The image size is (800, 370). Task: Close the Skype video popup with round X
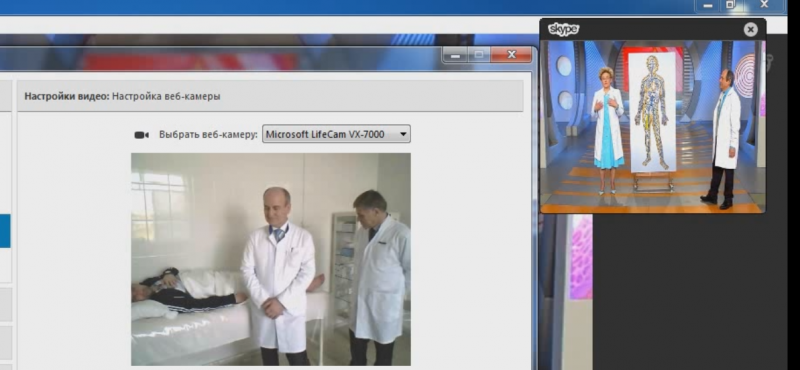click(x=750, y=30)
